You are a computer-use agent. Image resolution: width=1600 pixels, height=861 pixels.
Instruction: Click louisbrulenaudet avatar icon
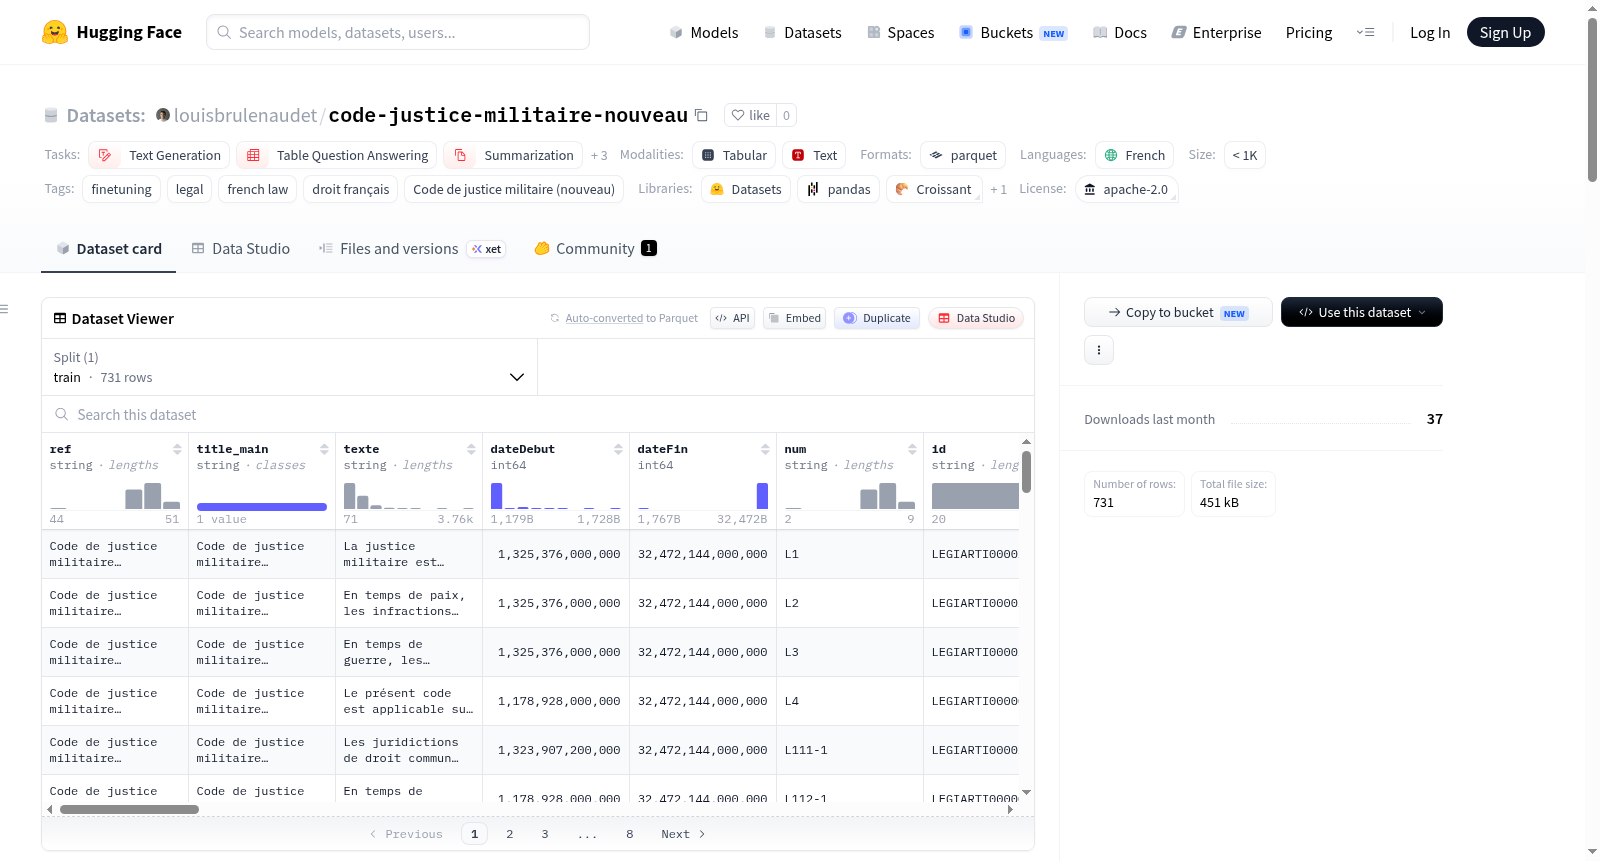163,115
